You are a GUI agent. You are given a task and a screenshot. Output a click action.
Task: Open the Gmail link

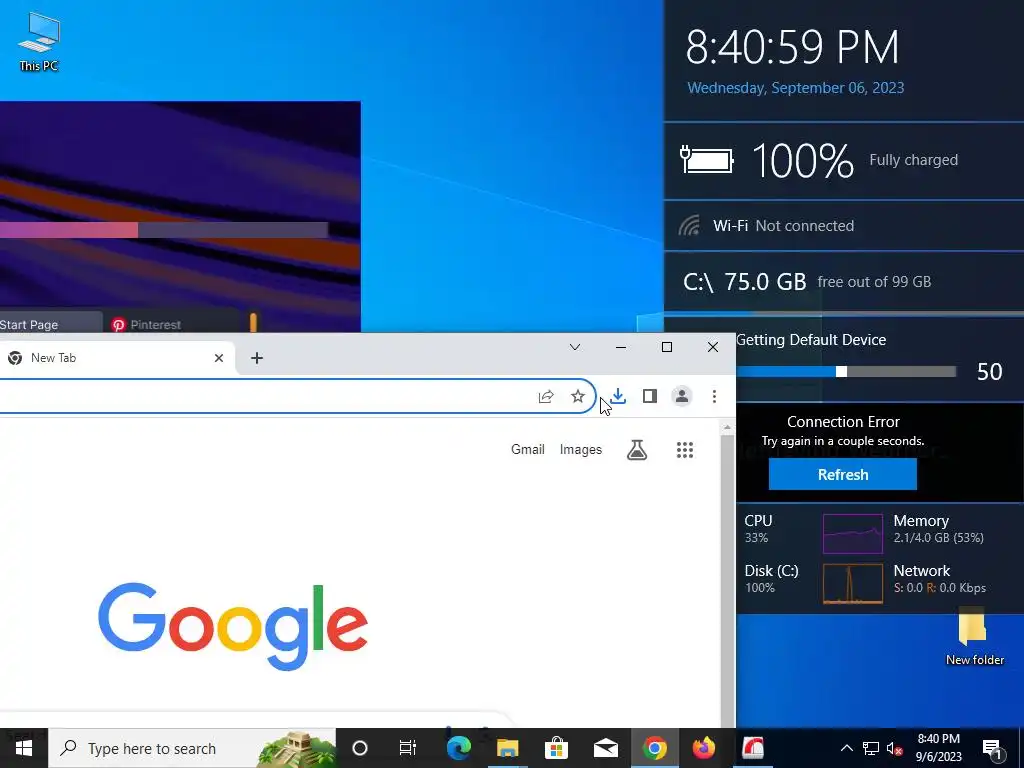[x=528, y=449]
